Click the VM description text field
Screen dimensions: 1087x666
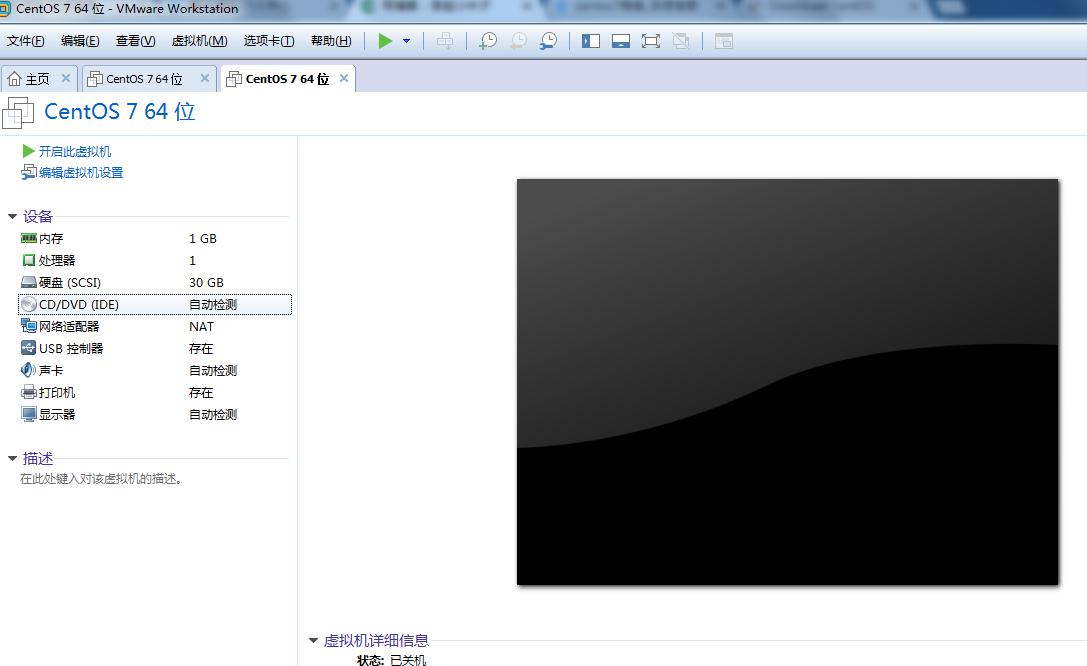point(101,479)
